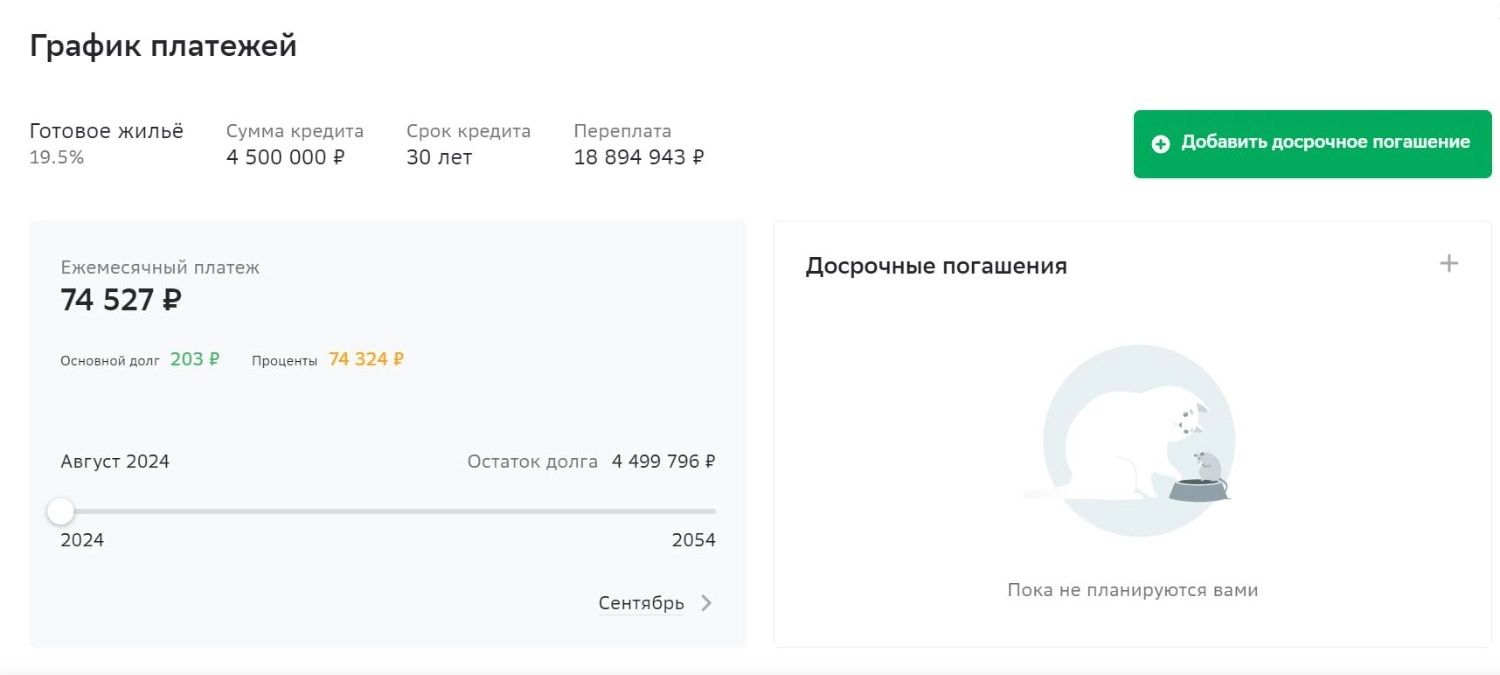The height and width of the screenshot is (675, 1500).
Task: Click the green 203 ₽ principal amount
Action: tap(195, 359)
